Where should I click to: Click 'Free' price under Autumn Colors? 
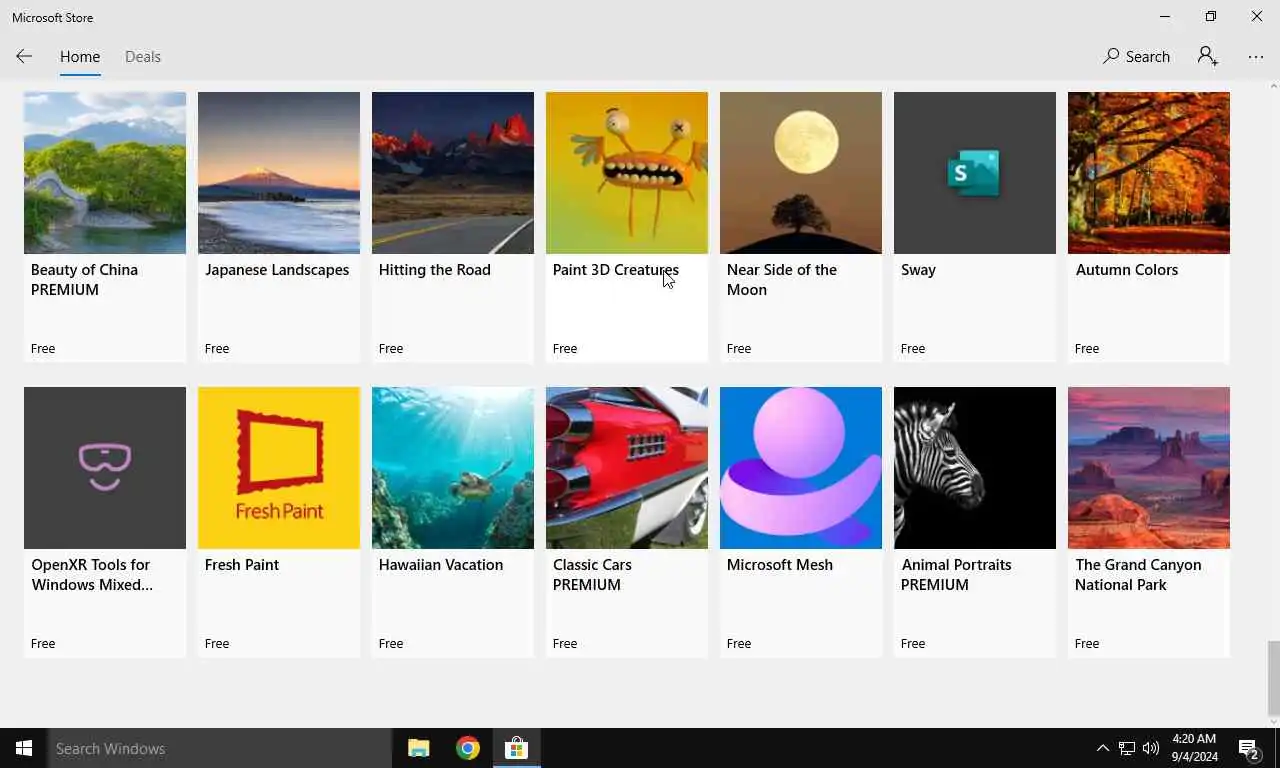[1087, 349]
